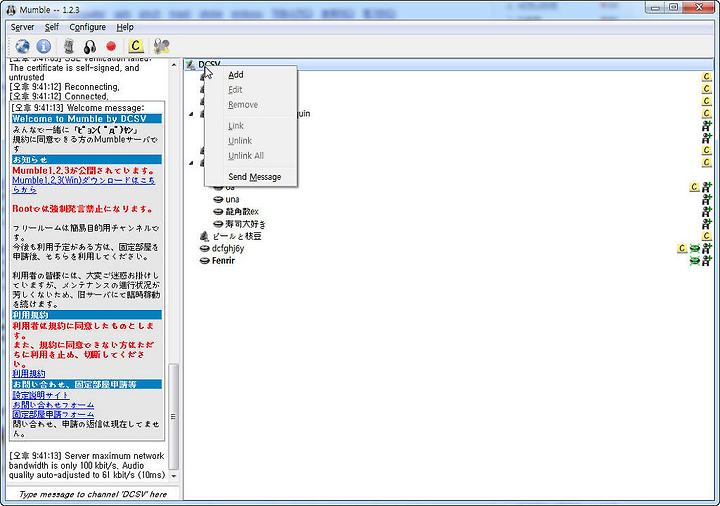This screenshot has height=506, width=720.
Task: Click the authenticated icon on 龍角散ex's row
Action: (707, 212)
